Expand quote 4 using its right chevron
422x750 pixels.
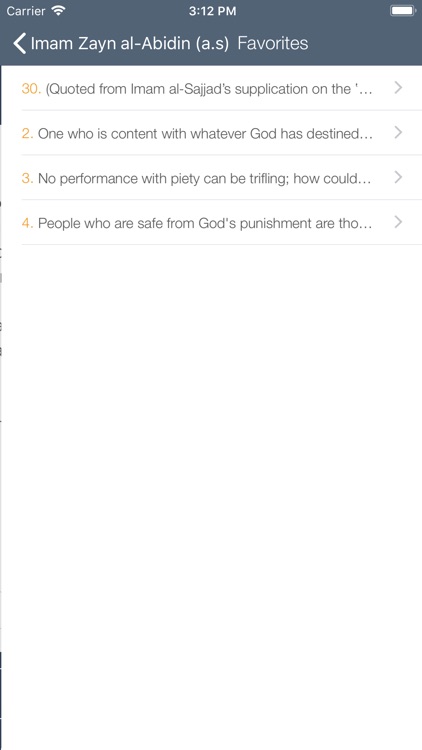click(x=398, y=222)
